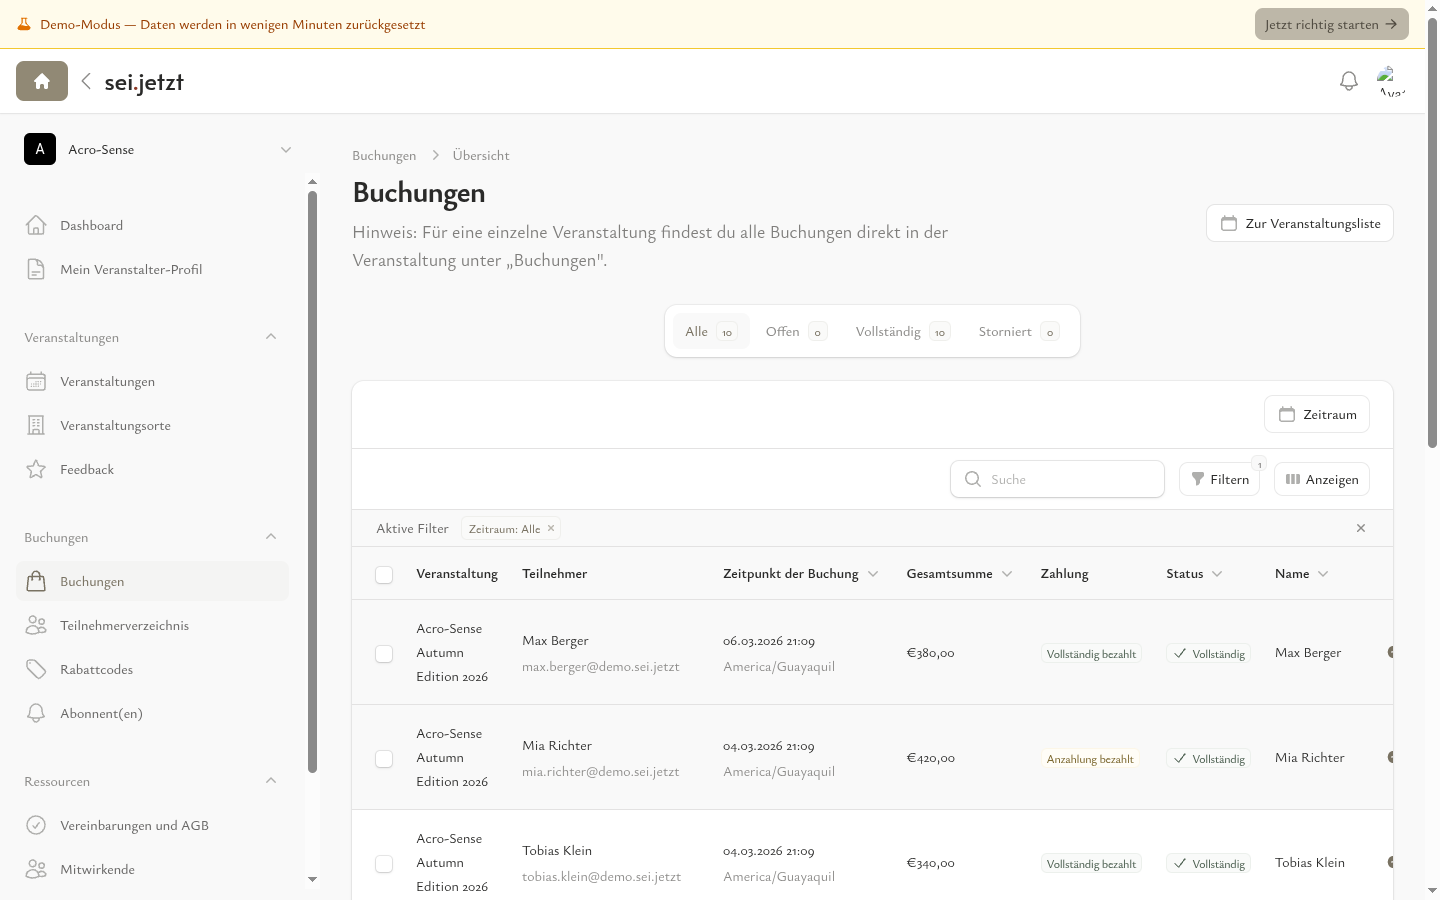Open the user avatar menu
1440x900 pixels.
point(1390,81)
